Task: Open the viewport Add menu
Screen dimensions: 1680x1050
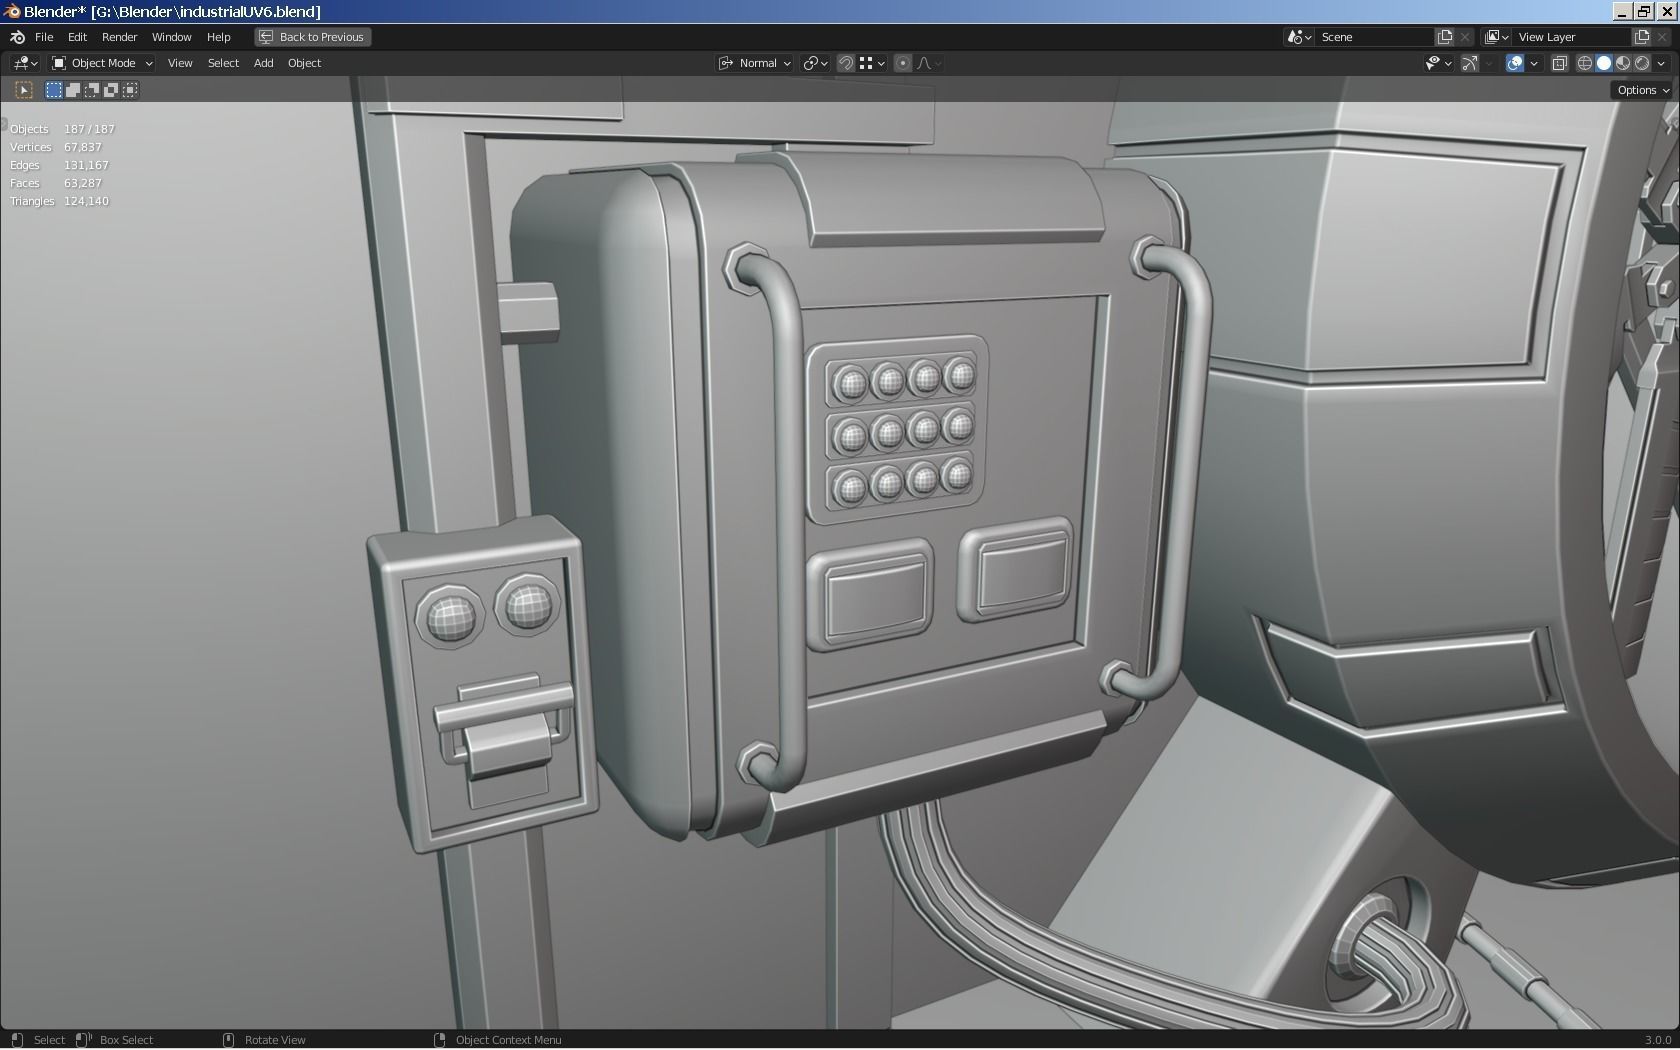Action: (x=263, y=63)
